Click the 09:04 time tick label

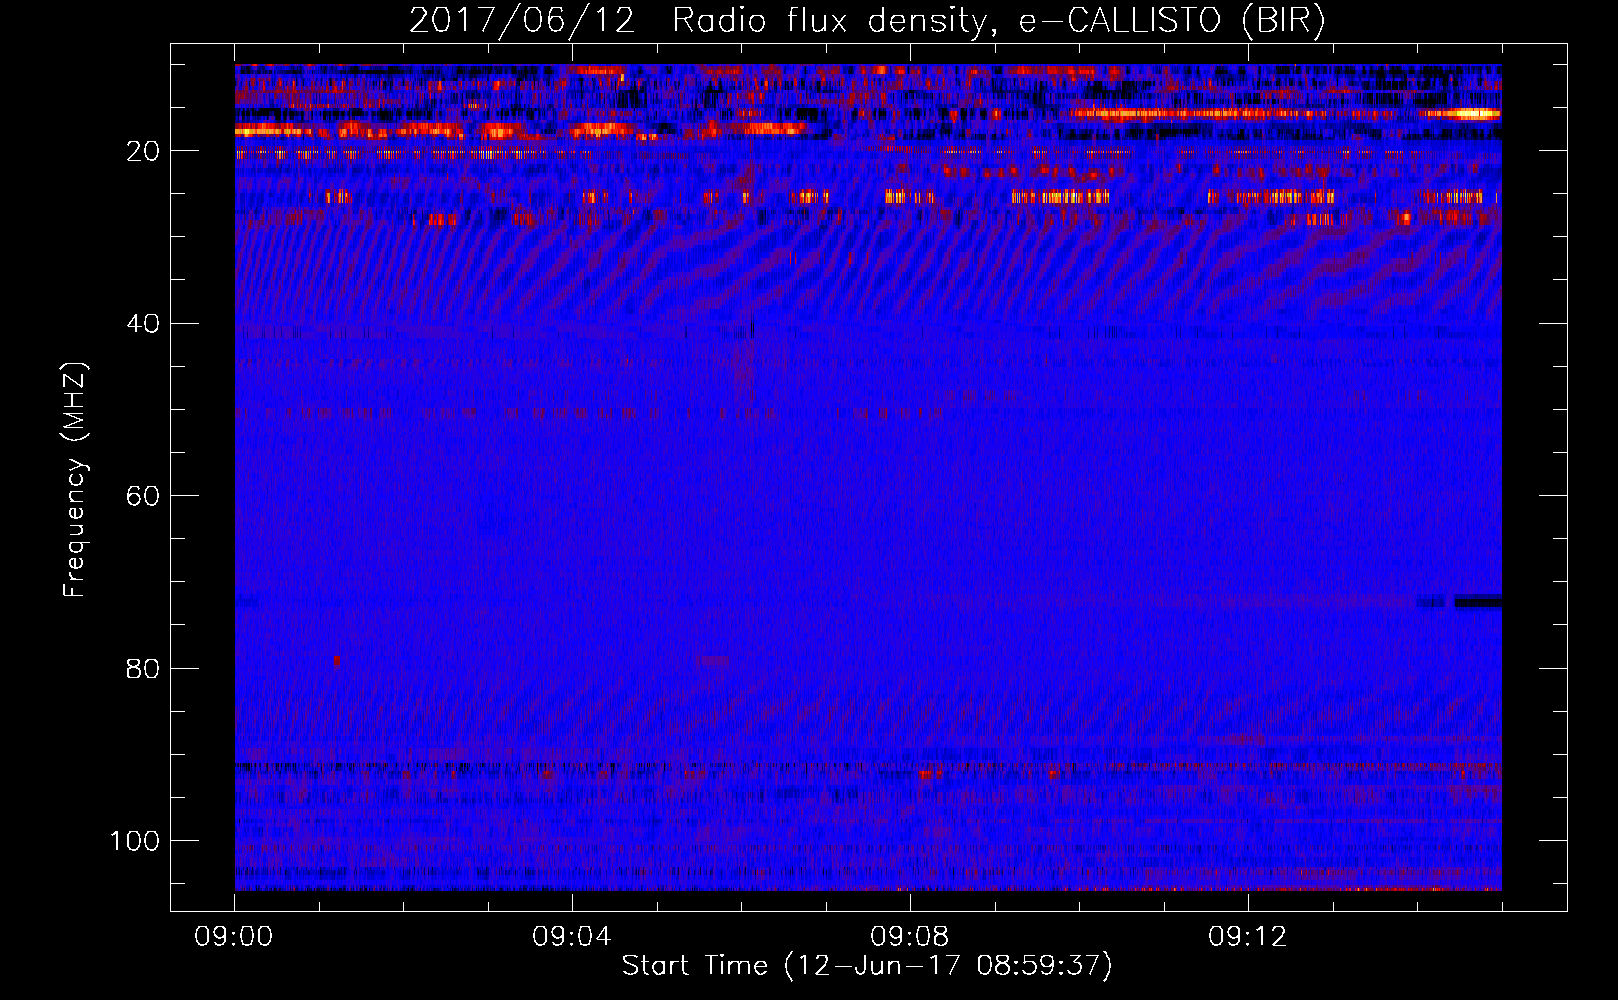point(572,937)
